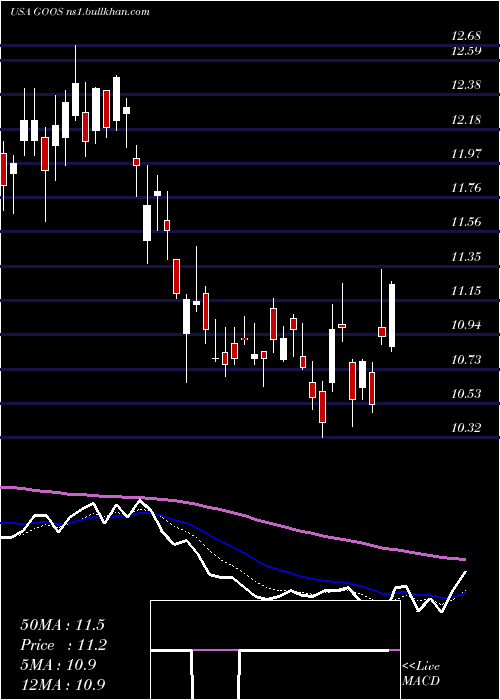The image size is (500, 700).
Task: Click the USA GOOS ns1.bullkhan.com header text
Action: pyautogui.click(x=79, y=12)
